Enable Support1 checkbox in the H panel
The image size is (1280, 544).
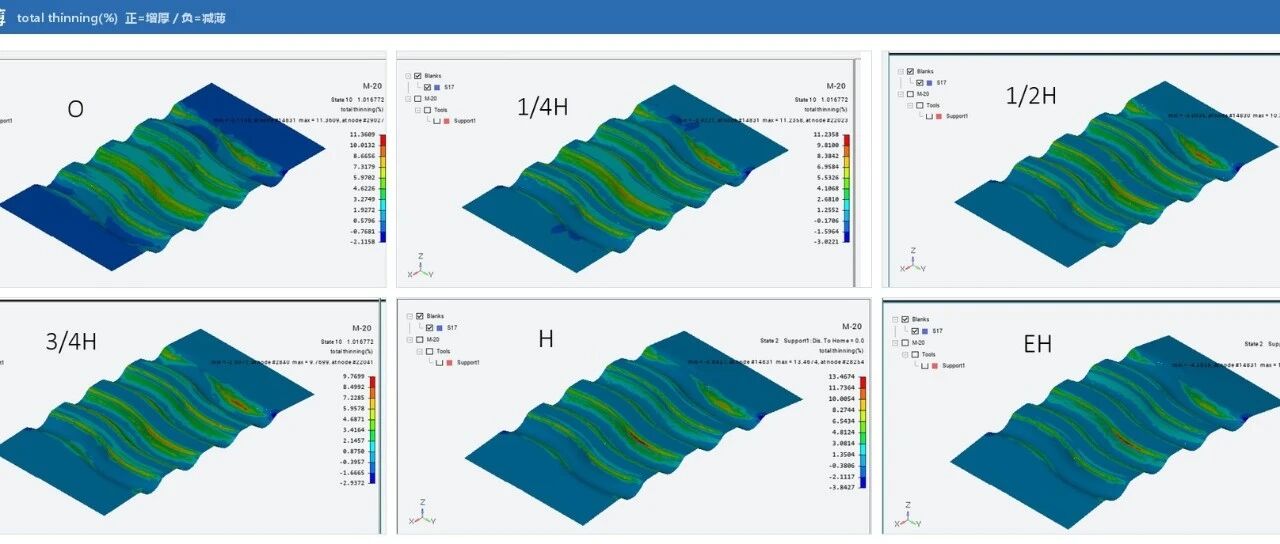(x=439, y=363)
